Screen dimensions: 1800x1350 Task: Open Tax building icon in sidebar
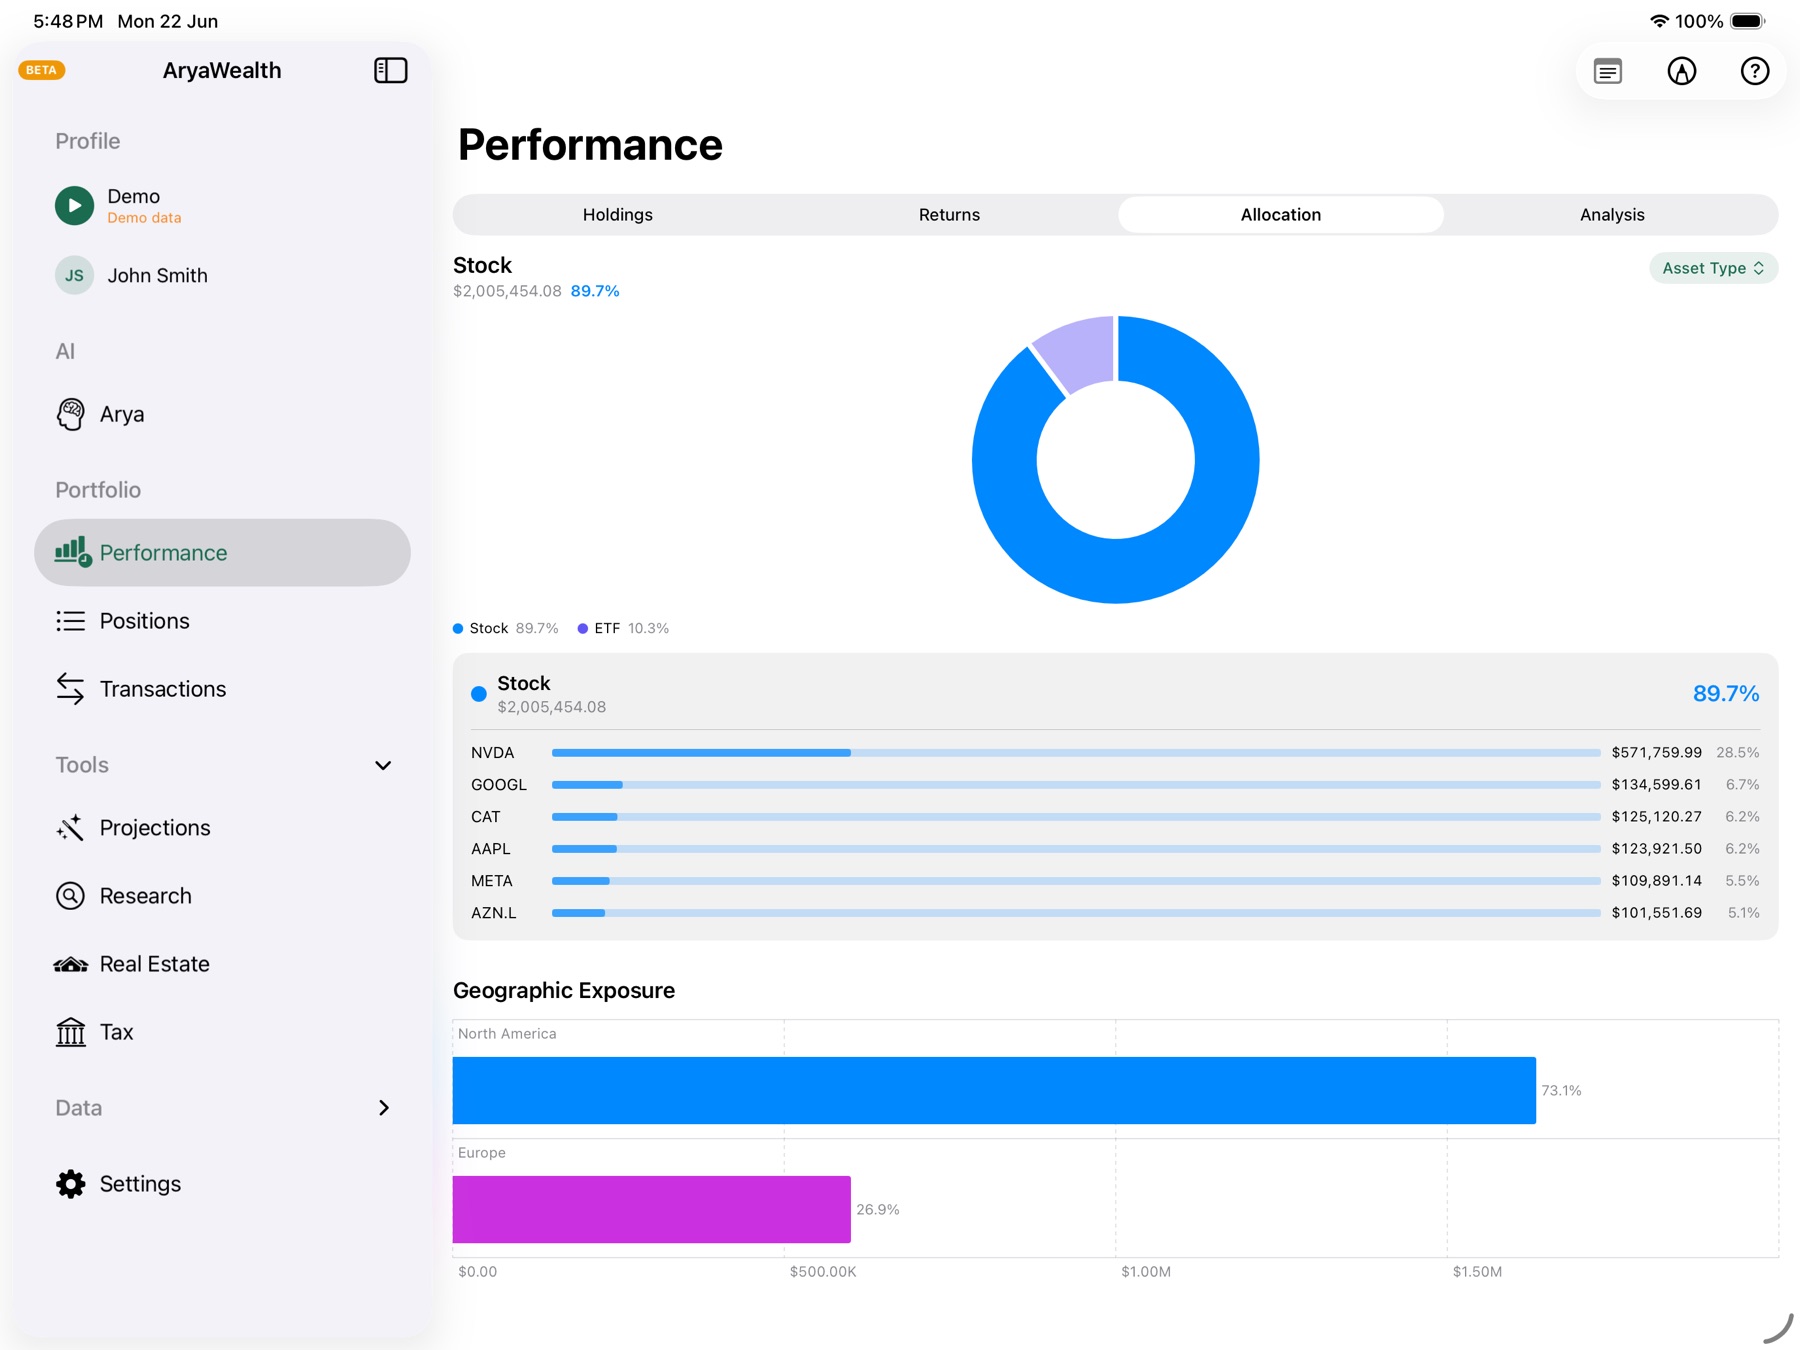click(70, 1032)
